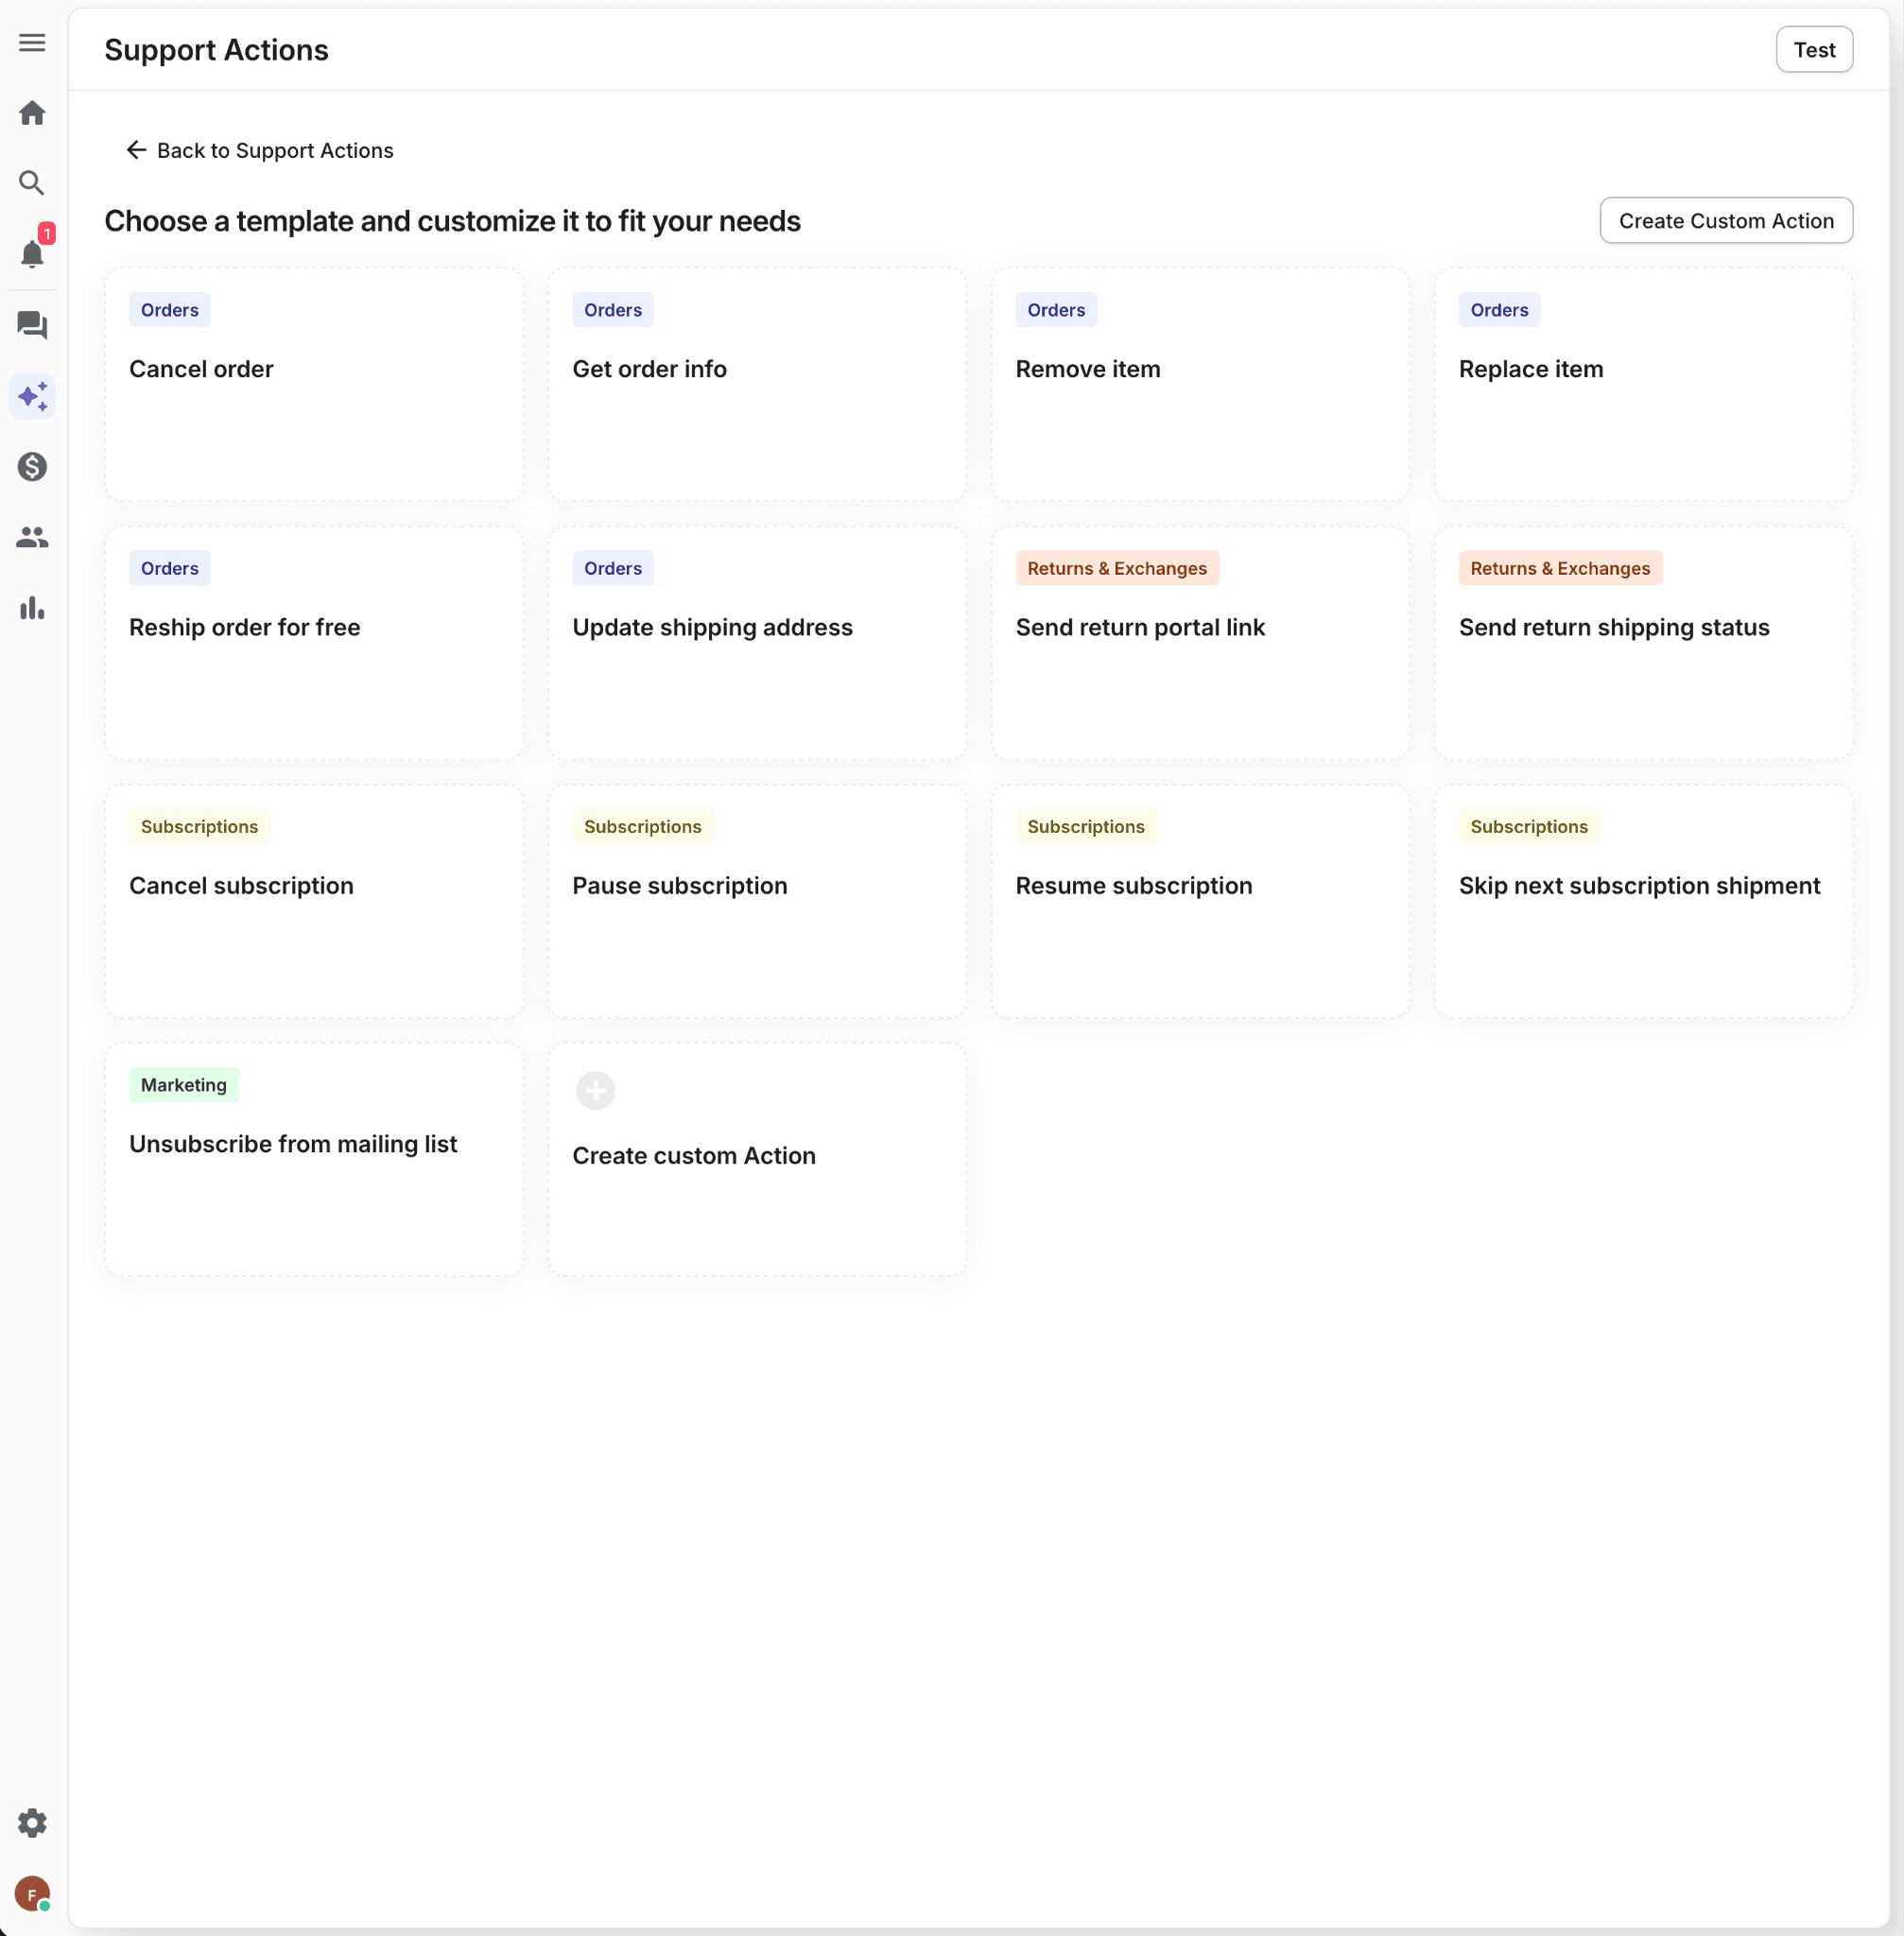
Task: Pick the Pause subscription template
Action: pyautogui.click(x=757, y=900)
